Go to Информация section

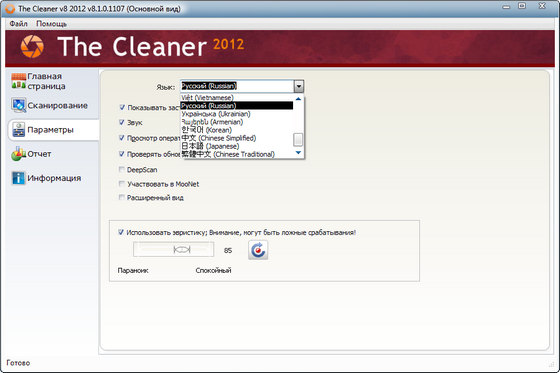pos(54,178)
